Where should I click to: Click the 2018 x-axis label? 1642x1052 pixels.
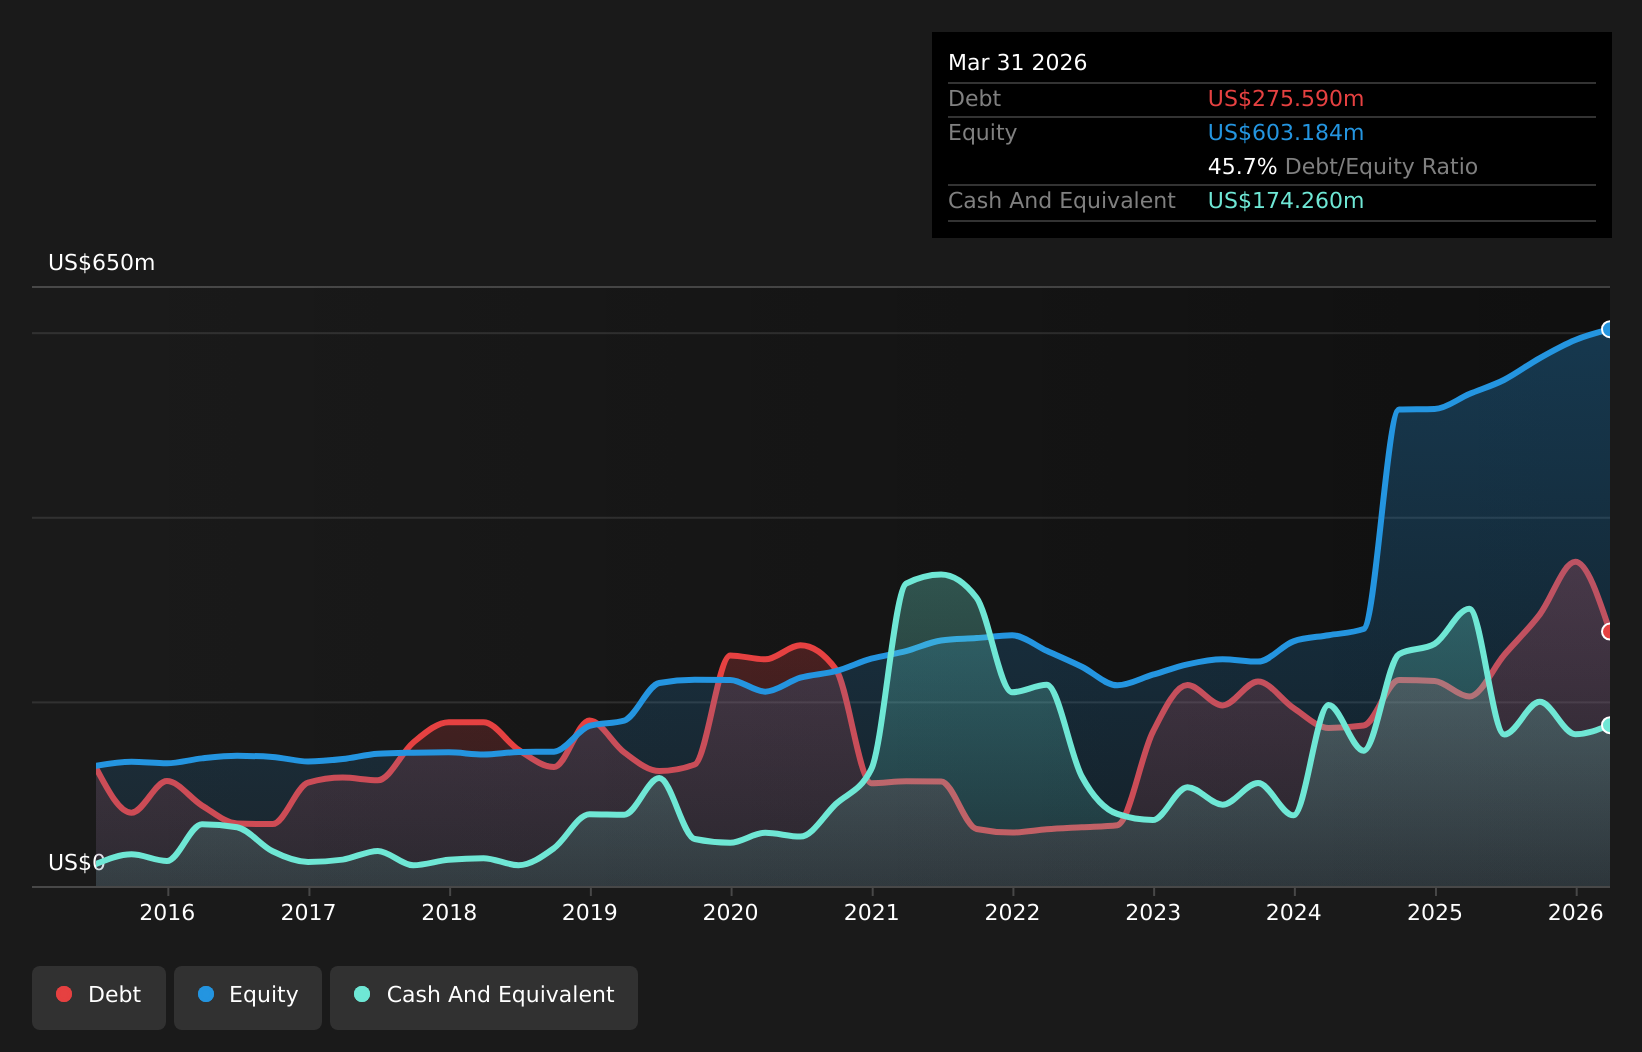(449, 912)
